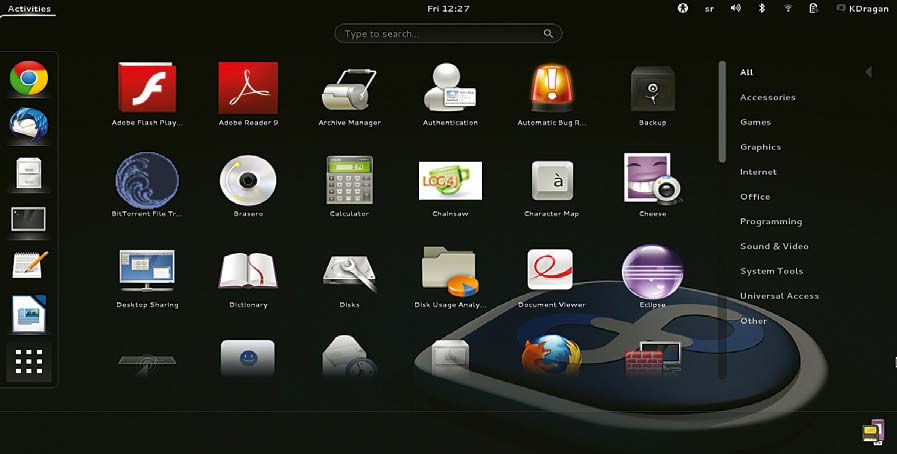897x454 pixels.
Task: Toggle the Show Applications grid button
Action: pos(29,362)
